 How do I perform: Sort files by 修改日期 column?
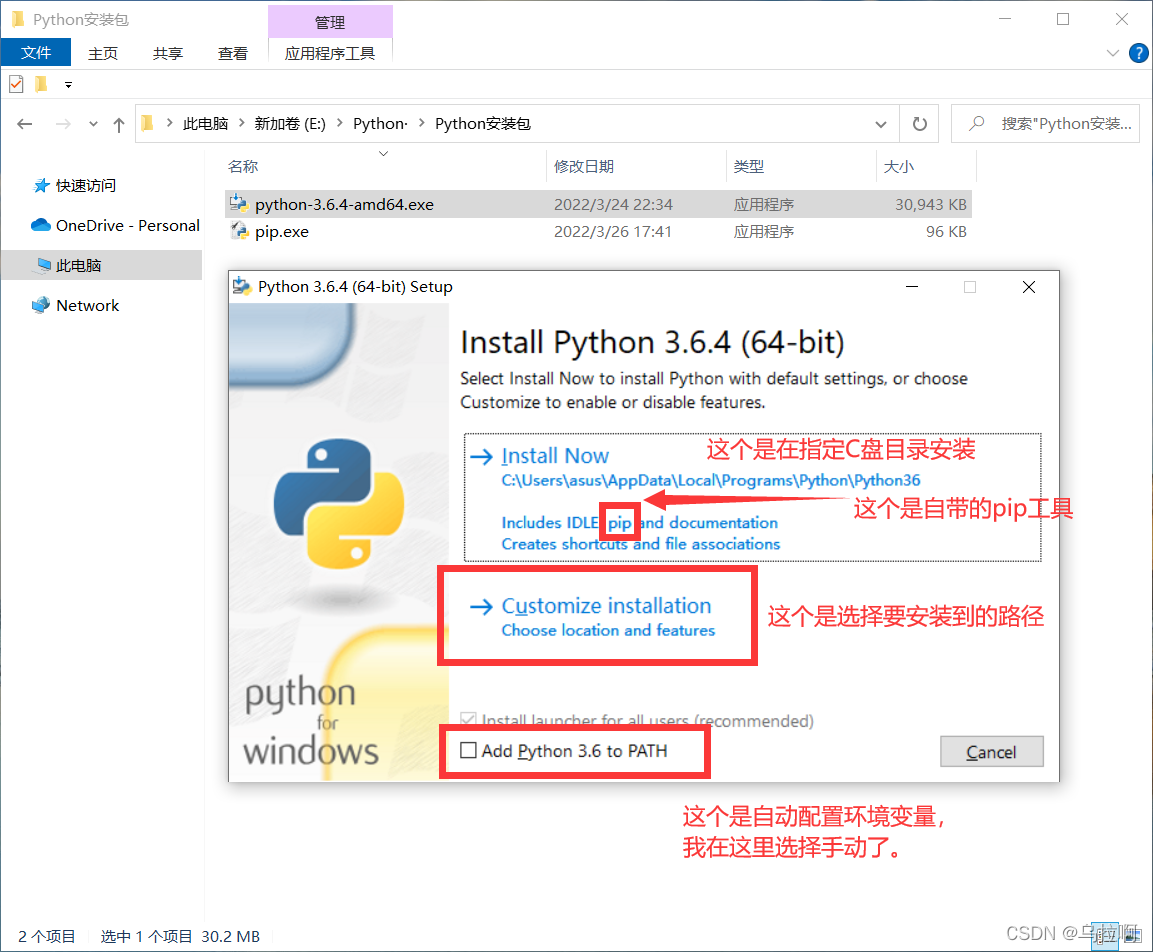point(584,167)
